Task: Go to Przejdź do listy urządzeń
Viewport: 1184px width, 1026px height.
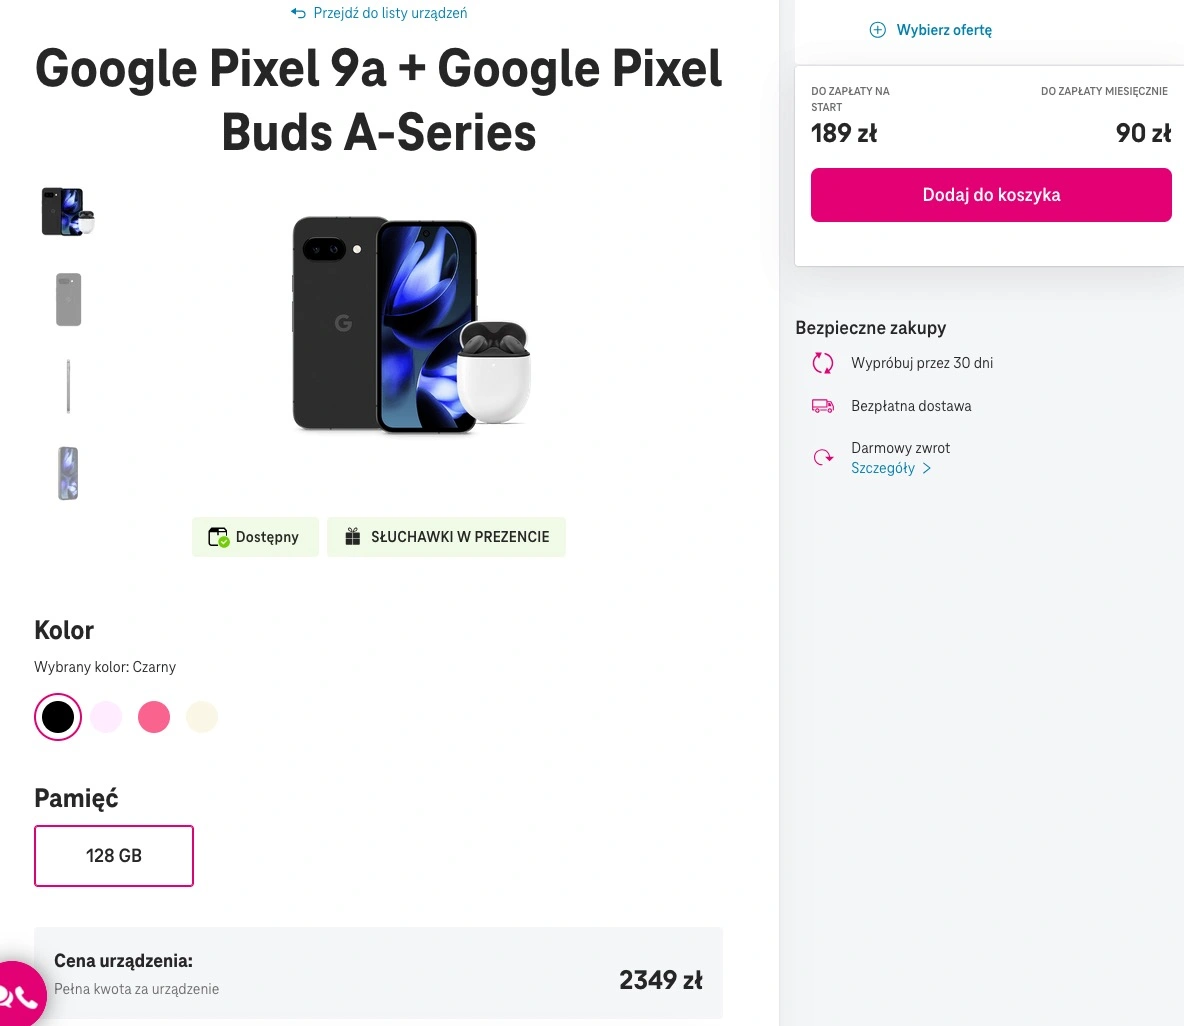Action: coord(390,13)
